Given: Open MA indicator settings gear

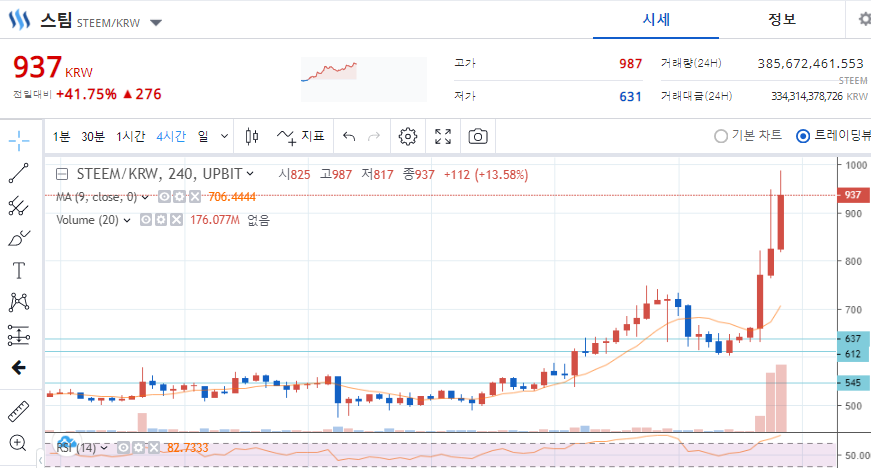Looking at the screenshot, I should click(179, 197).
